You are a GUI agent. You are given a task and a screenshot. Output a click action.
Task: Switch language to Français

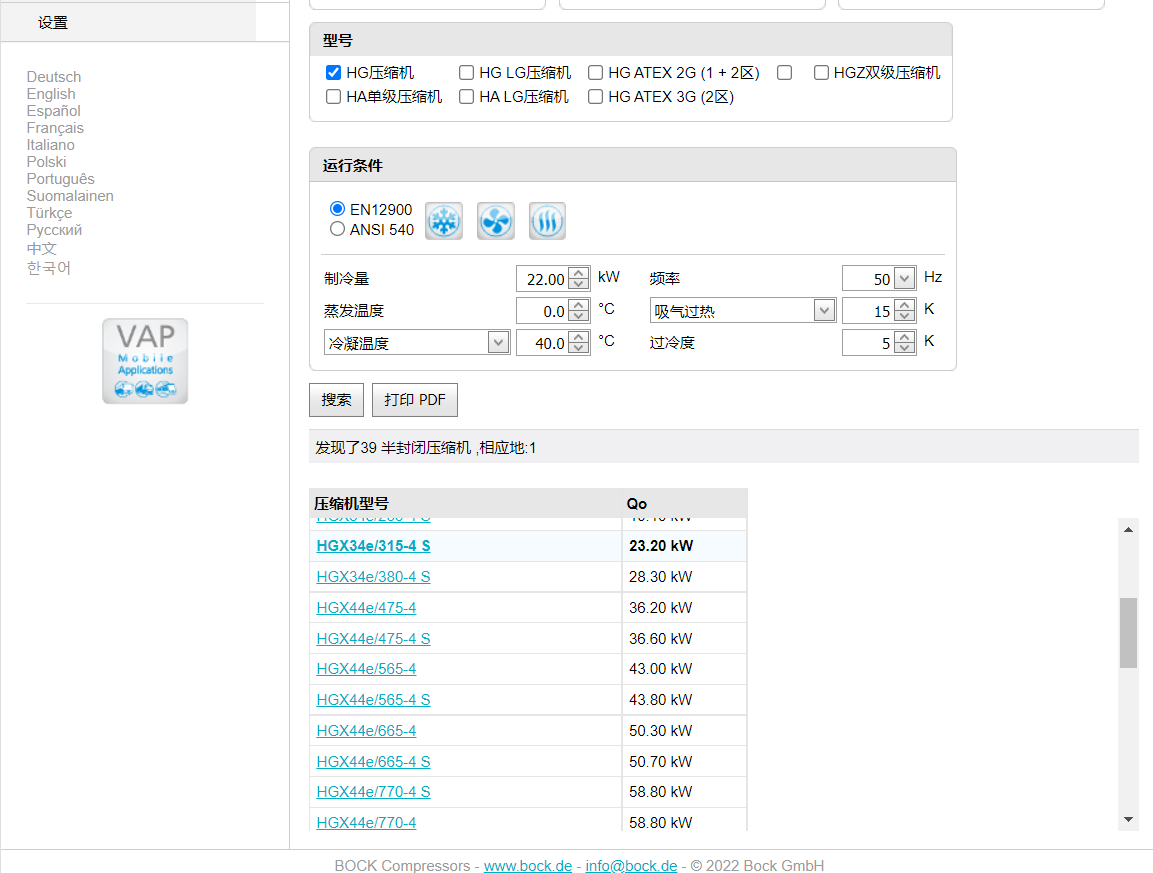(x=55, y=127)
